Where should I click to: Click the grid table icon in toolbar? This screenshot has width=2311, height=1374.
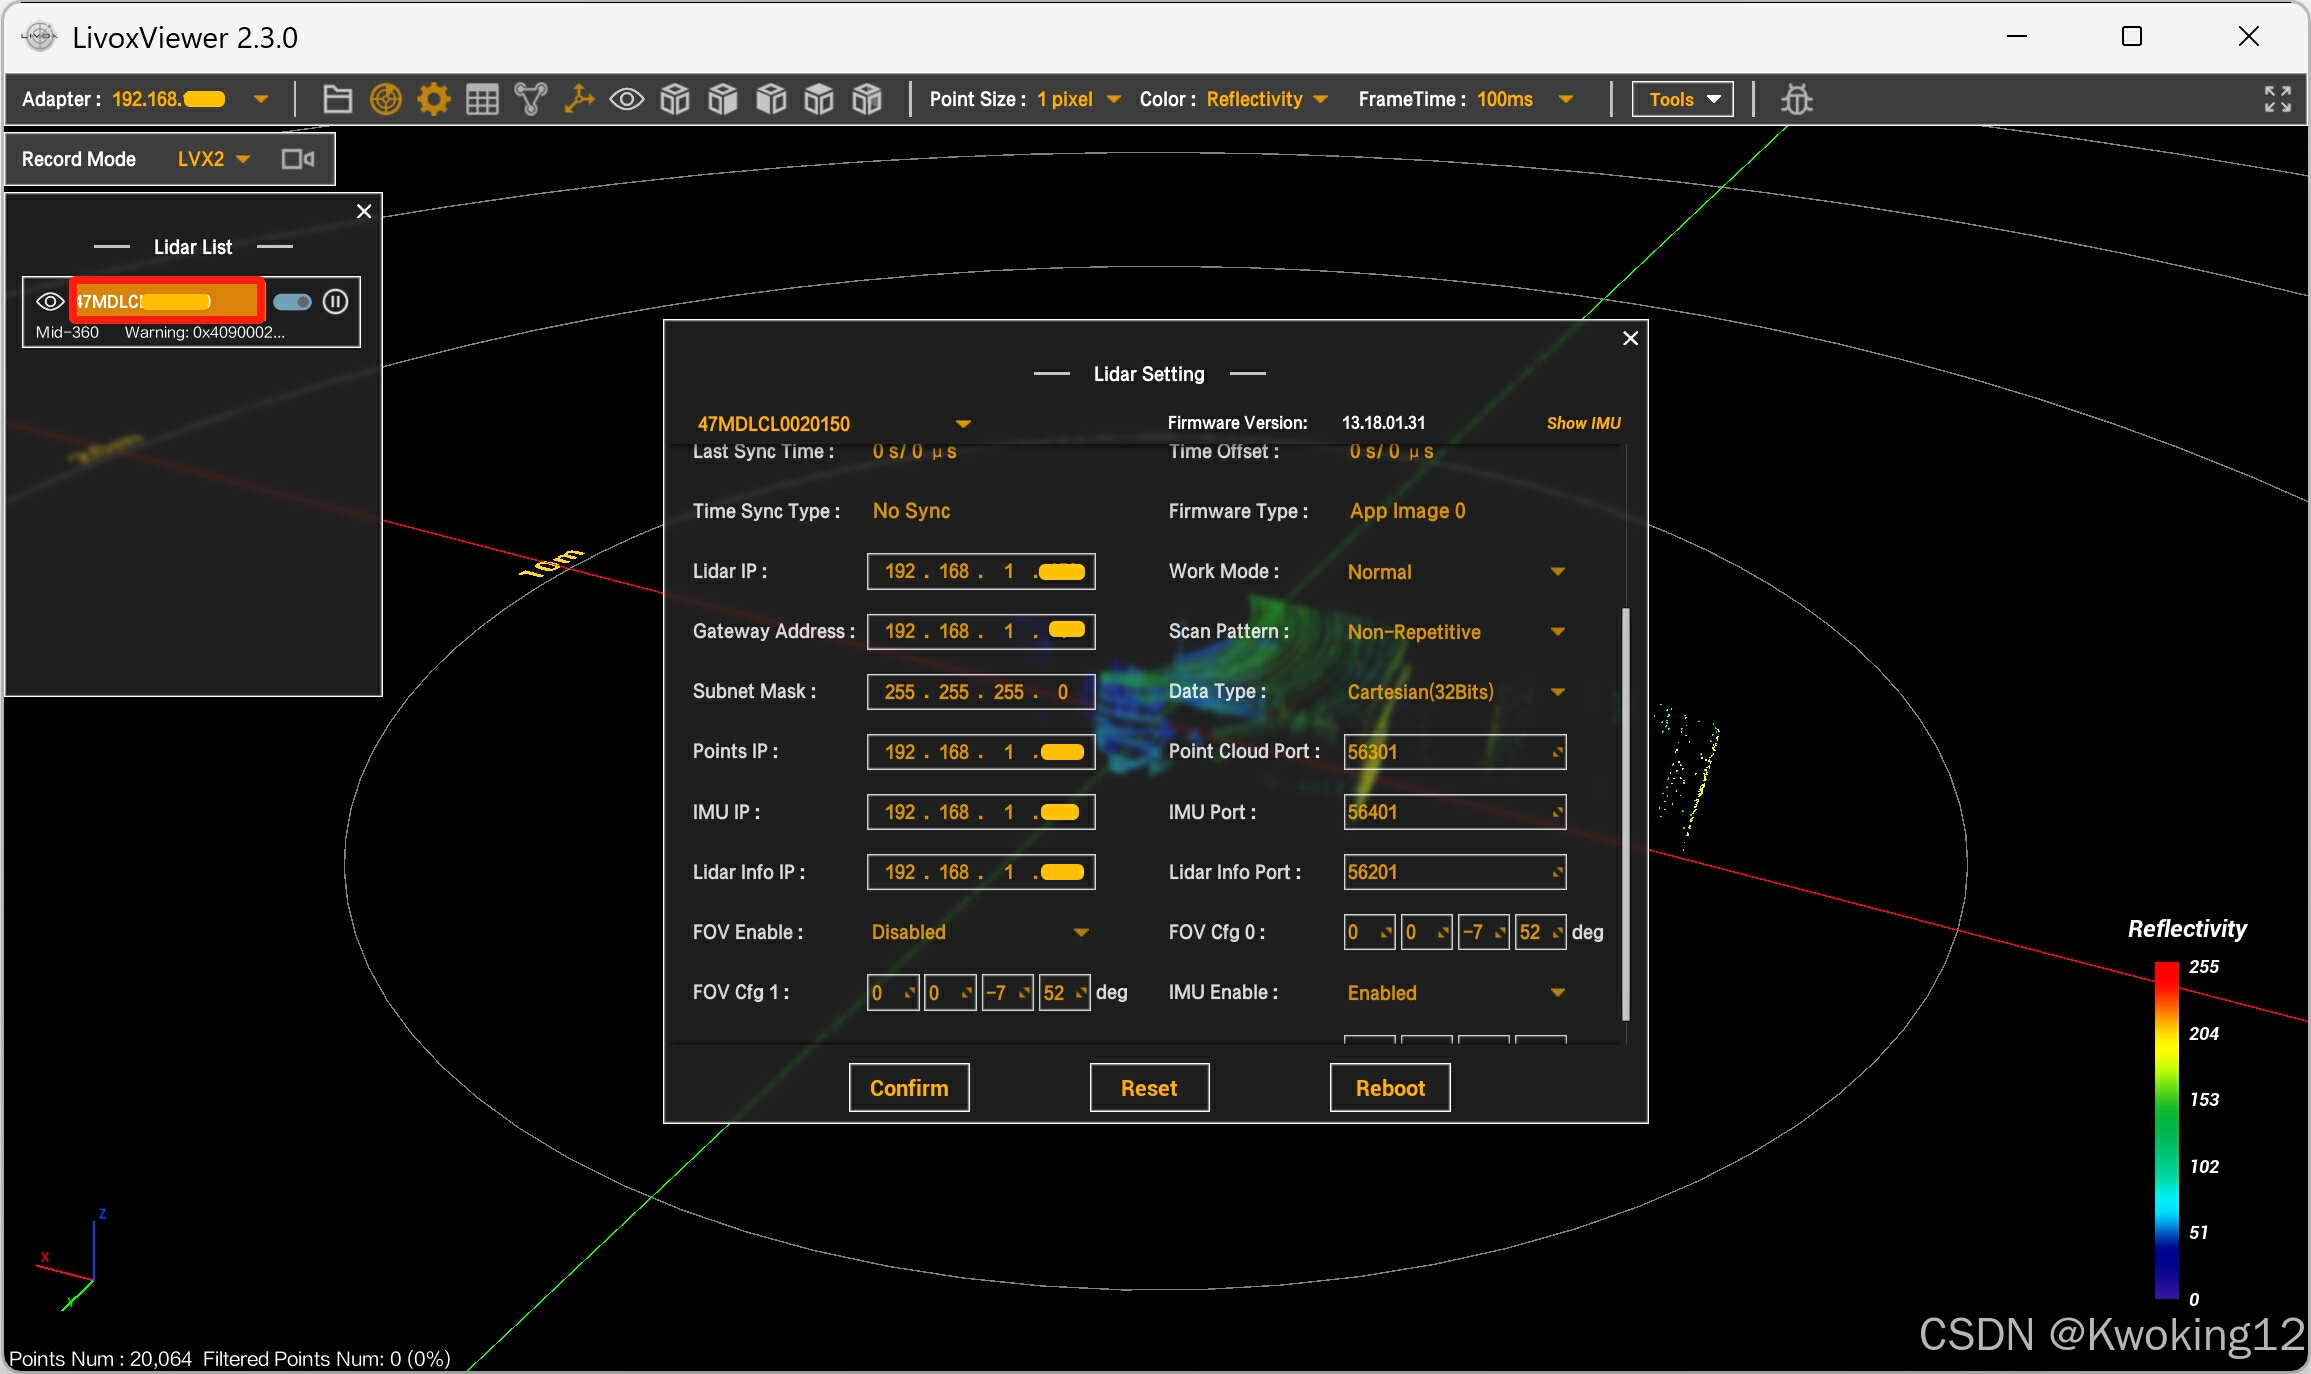point(482,99)
